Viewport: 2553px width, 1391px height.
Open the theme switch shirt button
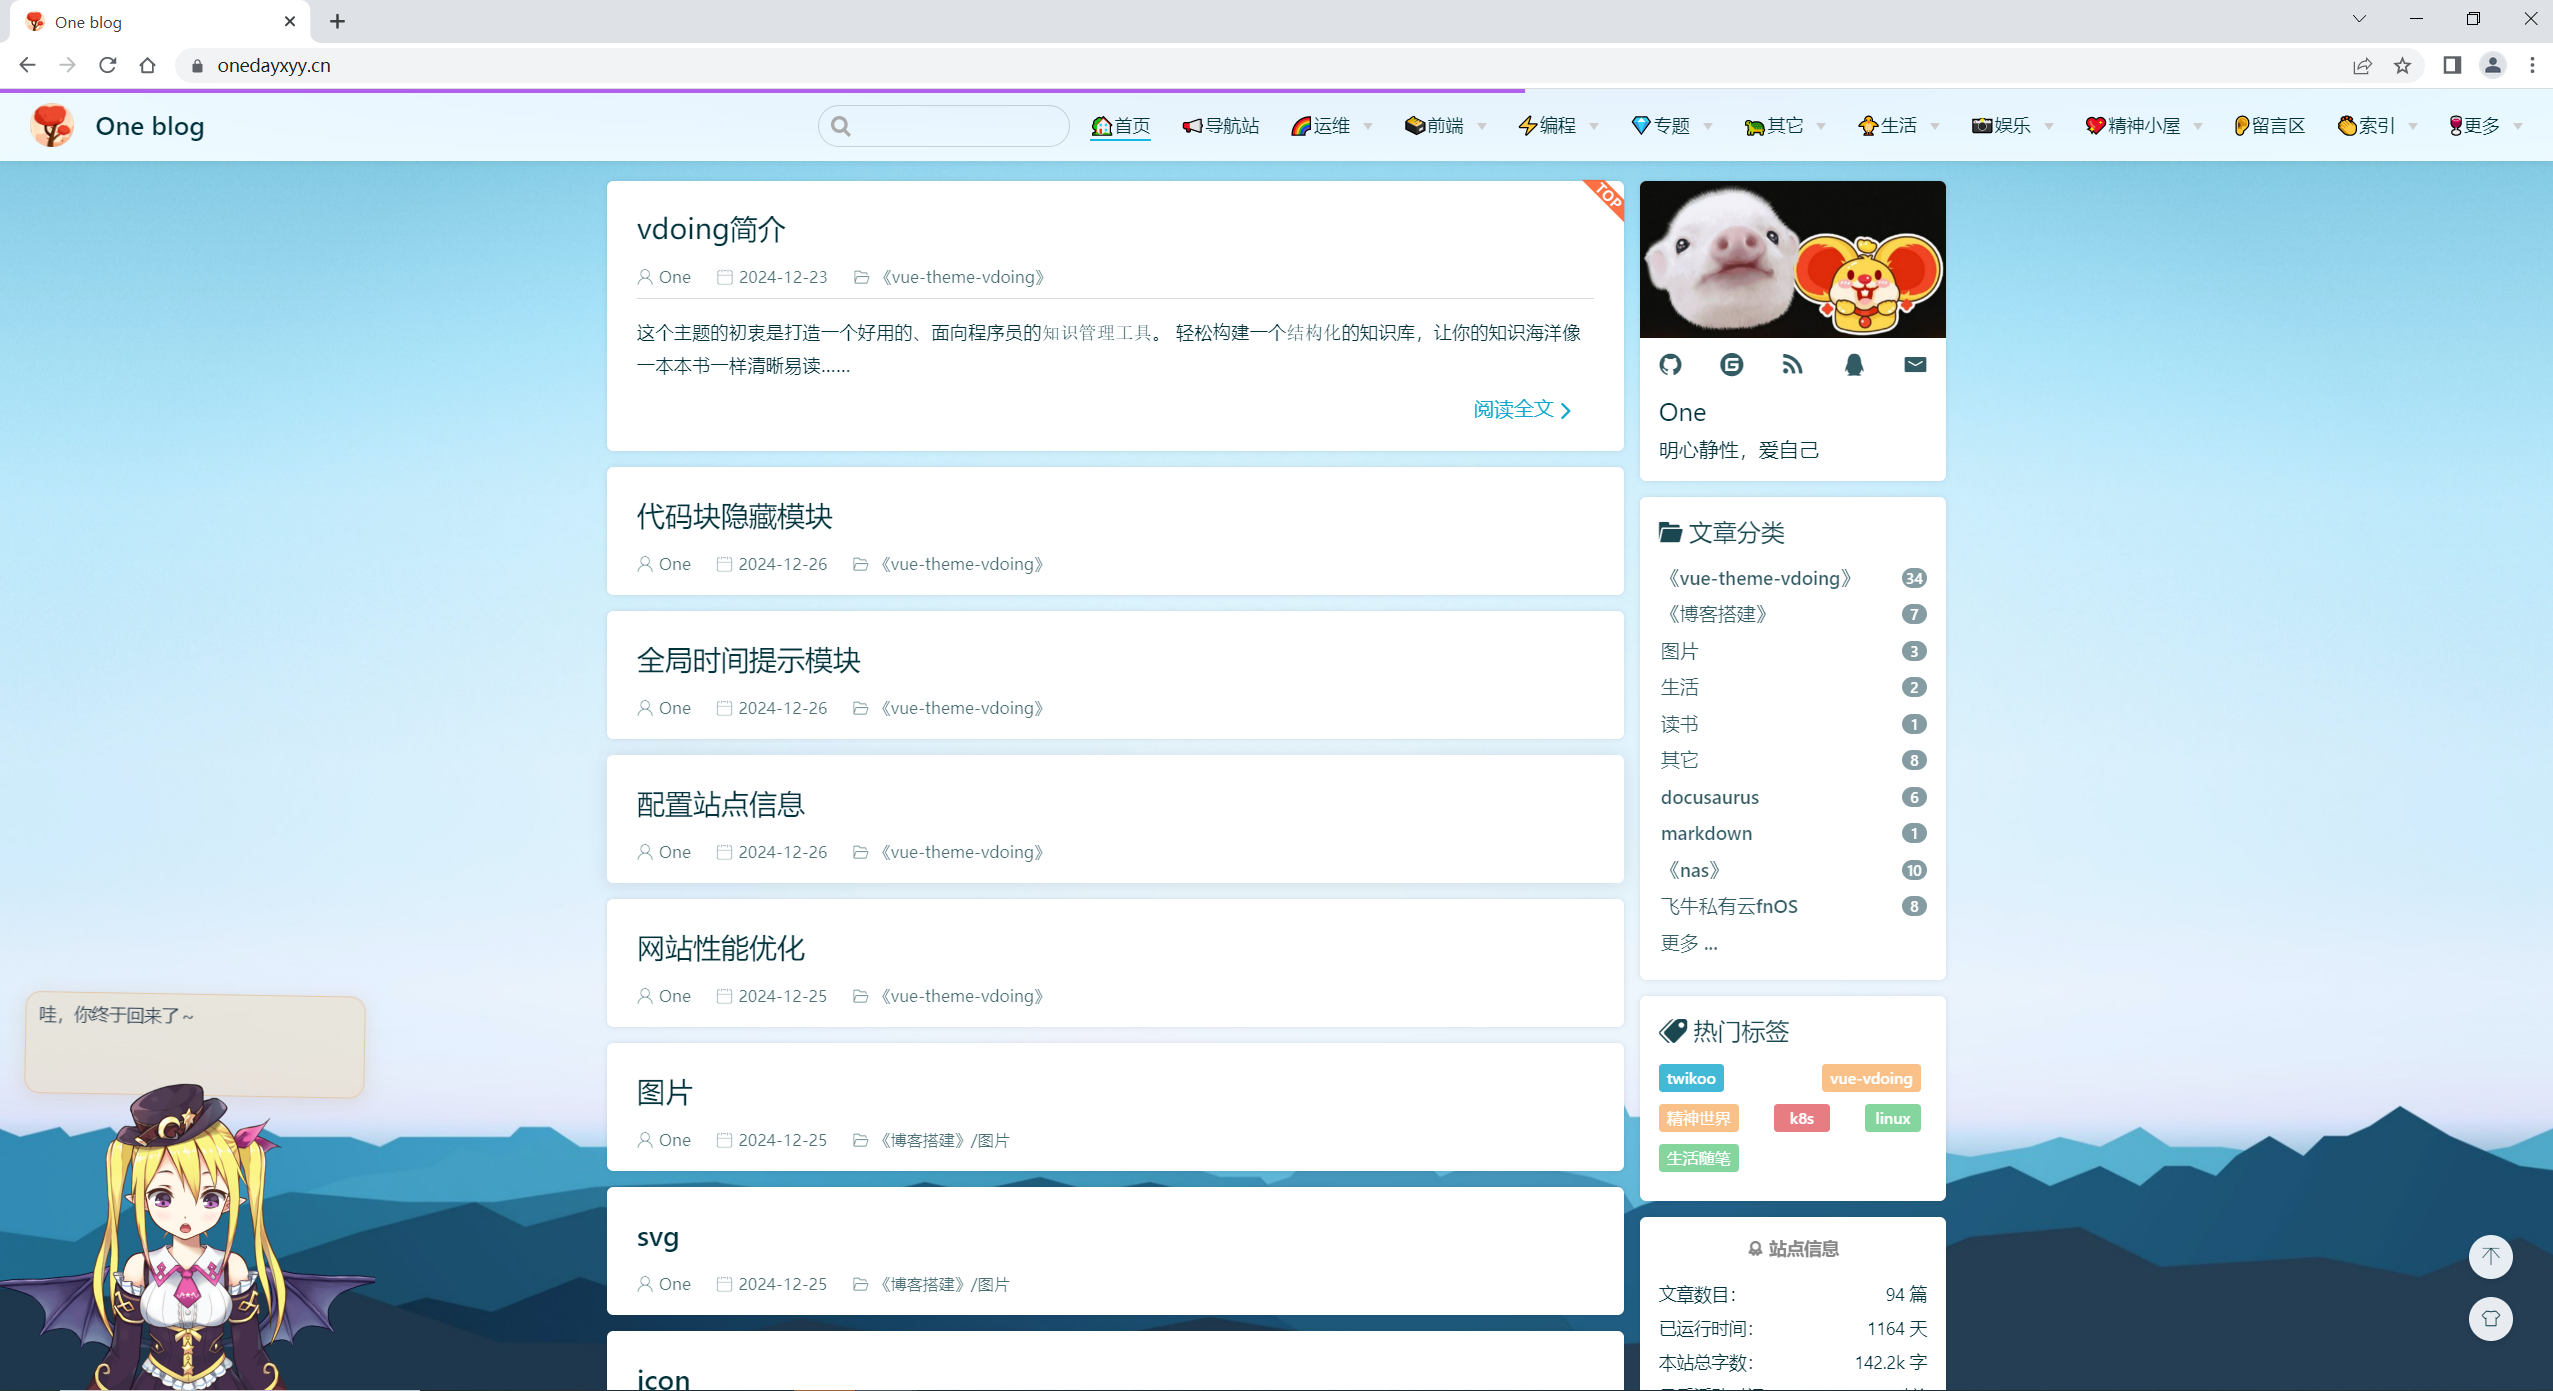pos(2490,1318)
